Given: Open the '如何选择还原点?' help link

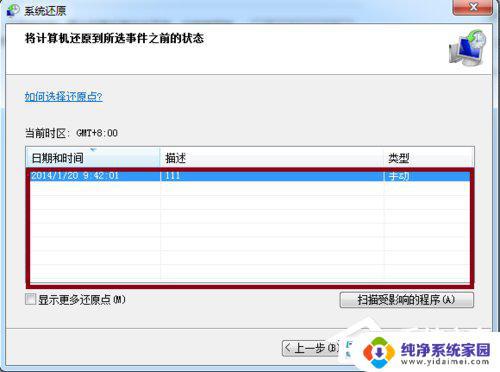Looking at the screenshot, I should point(63,97).
